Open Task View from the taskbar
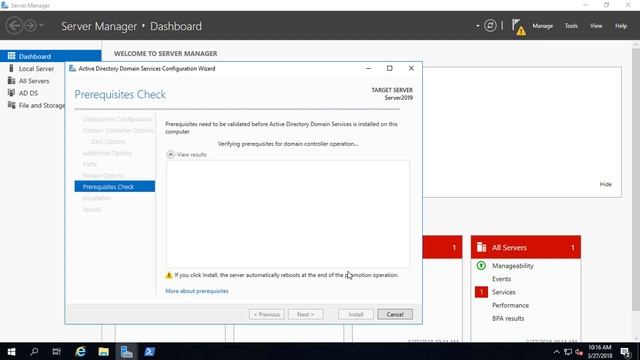The width and height of the screenshot is (640, 360). point(56,351)
